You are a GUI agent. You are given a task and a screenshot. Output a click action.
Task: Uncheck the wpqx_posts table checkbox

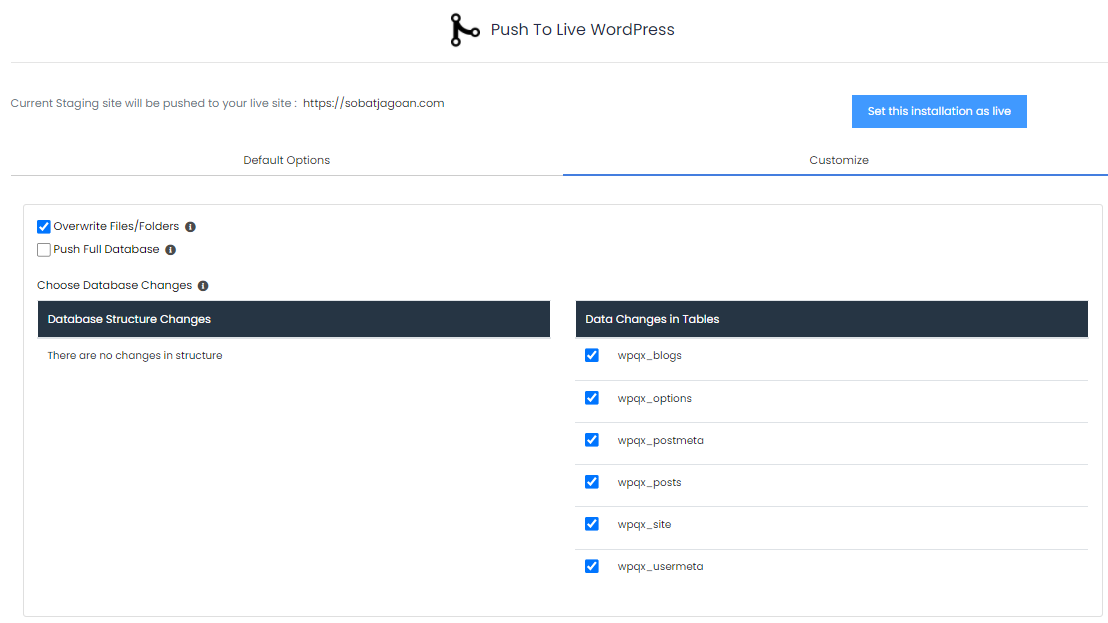click(x=591, y=482)
